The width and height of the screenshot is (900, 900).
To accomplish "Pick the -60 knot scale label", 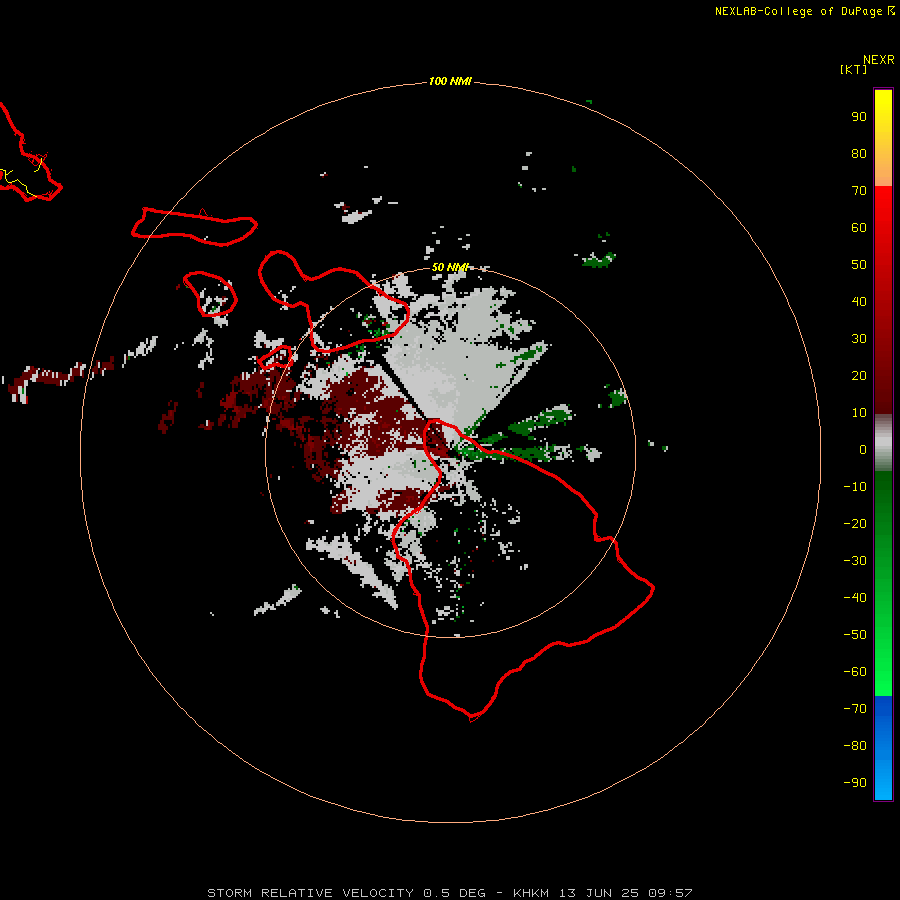I will click(855, 672).
